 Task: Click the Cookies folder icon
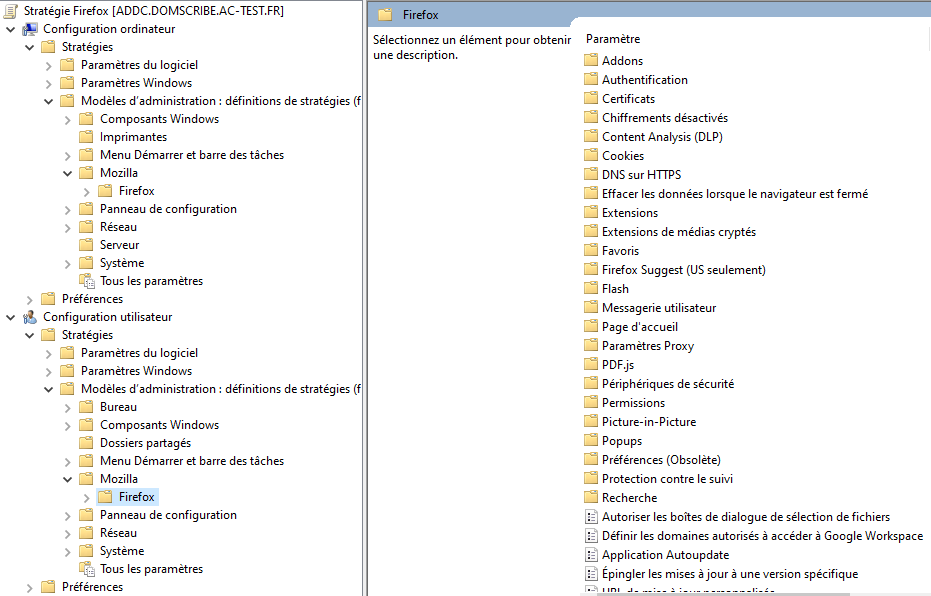[591, 156]
